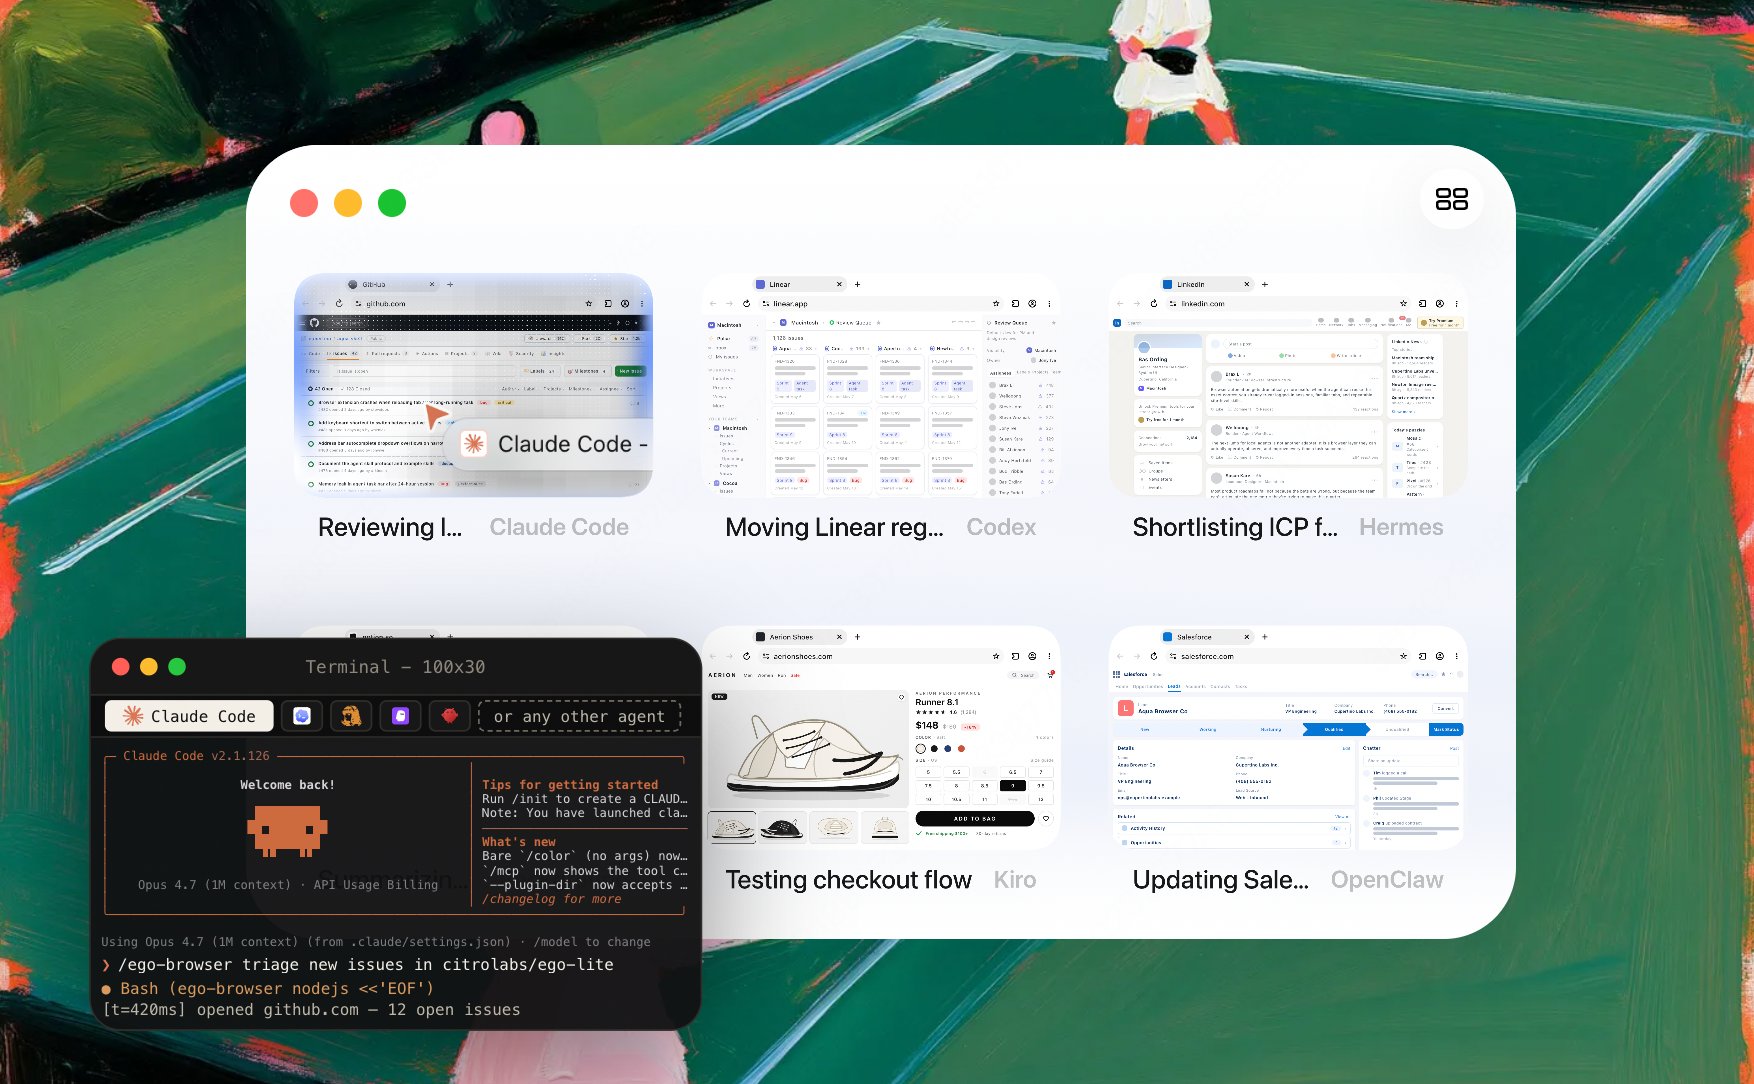Click the 'Updating Sale...' session title
This screenshot has width=1754, height=1084.
[1220, 880]
